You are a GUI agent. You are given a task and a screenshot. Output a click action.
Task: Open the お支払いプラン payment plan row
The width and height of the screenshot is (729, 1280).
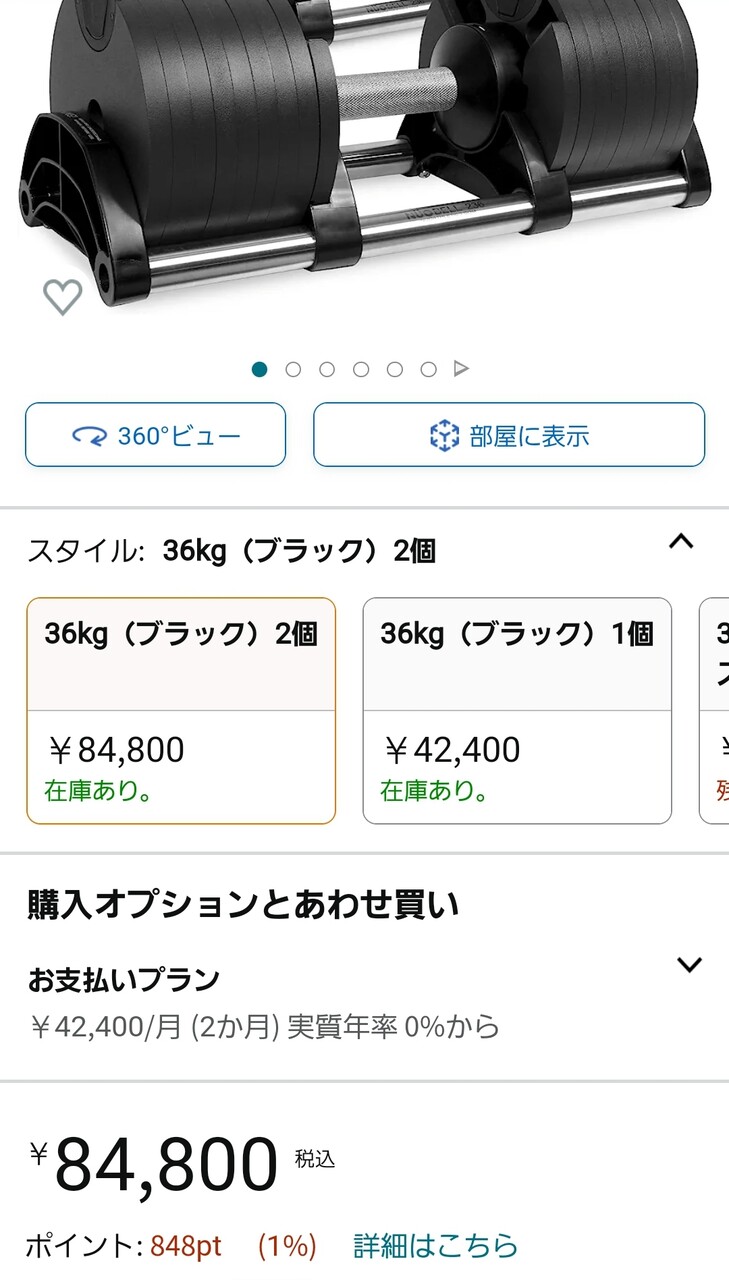click(364, 1002)
